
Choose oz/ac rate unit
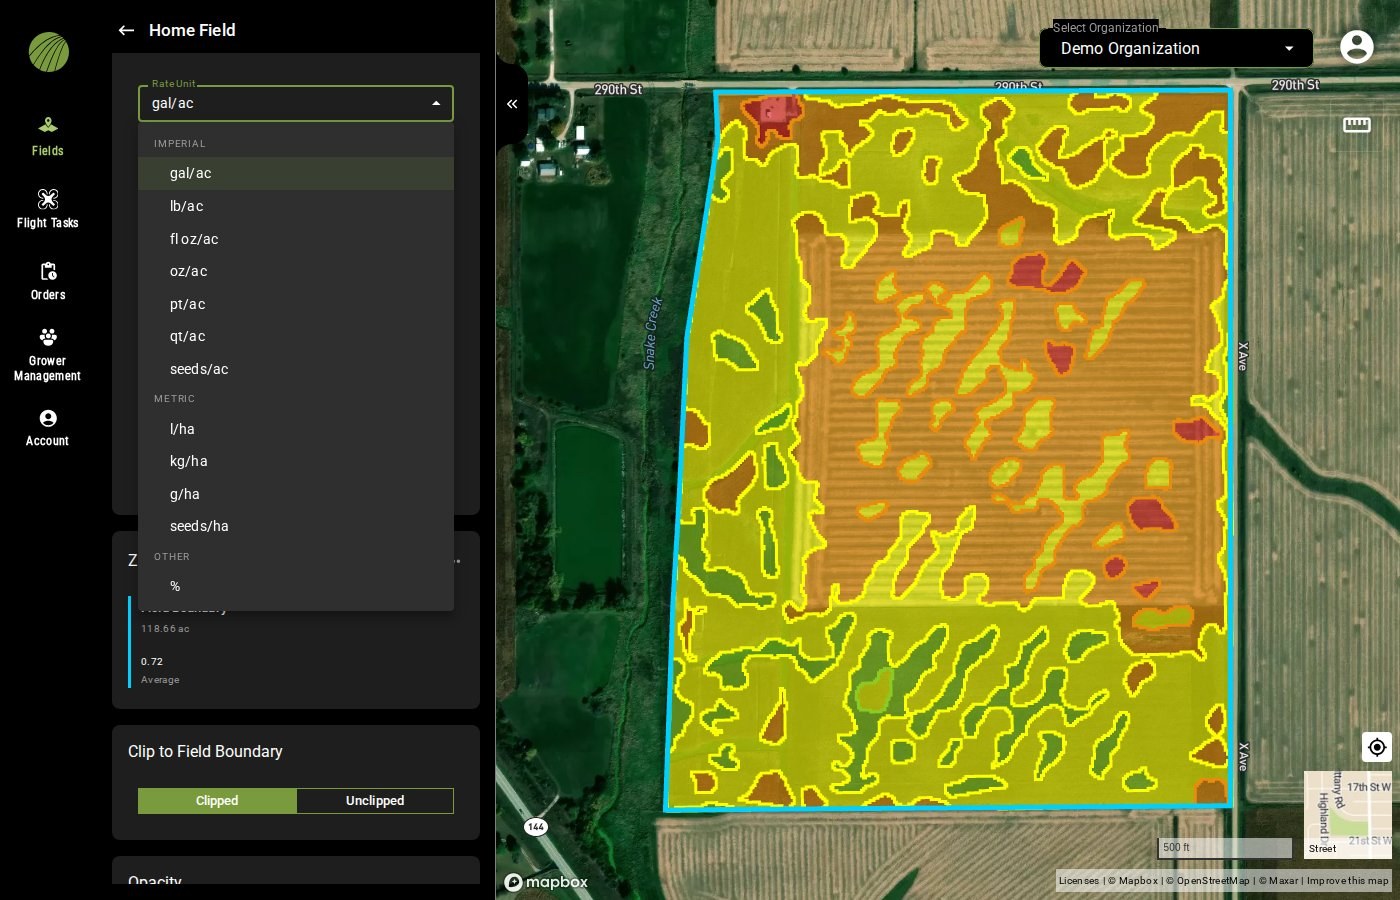(x=296, y=271)
